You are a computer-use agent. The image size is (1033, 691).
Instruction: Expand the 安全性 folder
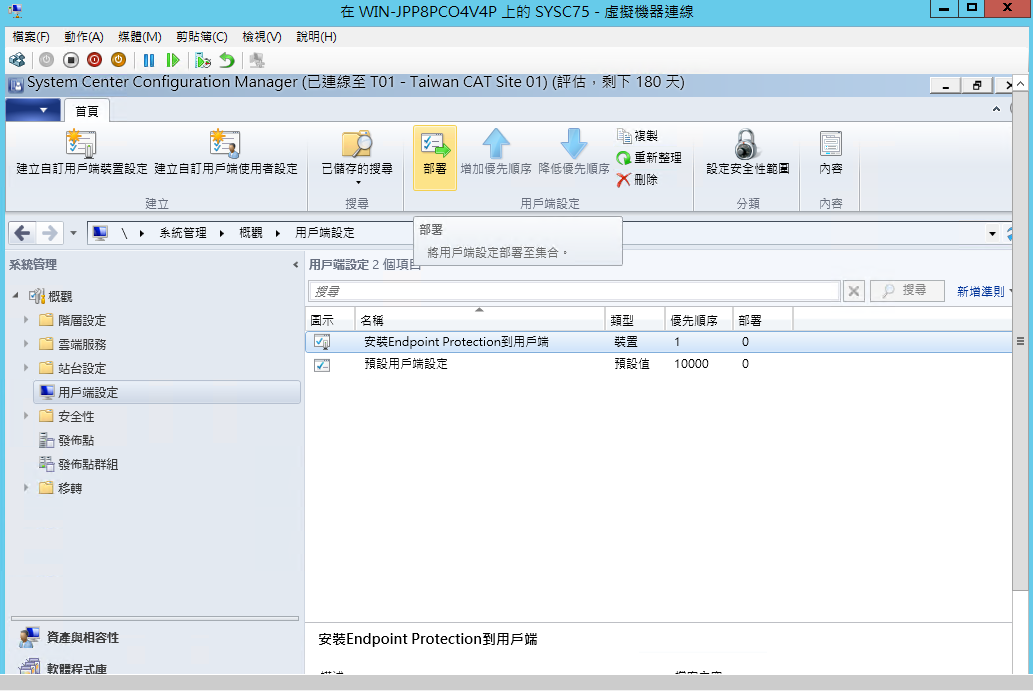(26, 416)
